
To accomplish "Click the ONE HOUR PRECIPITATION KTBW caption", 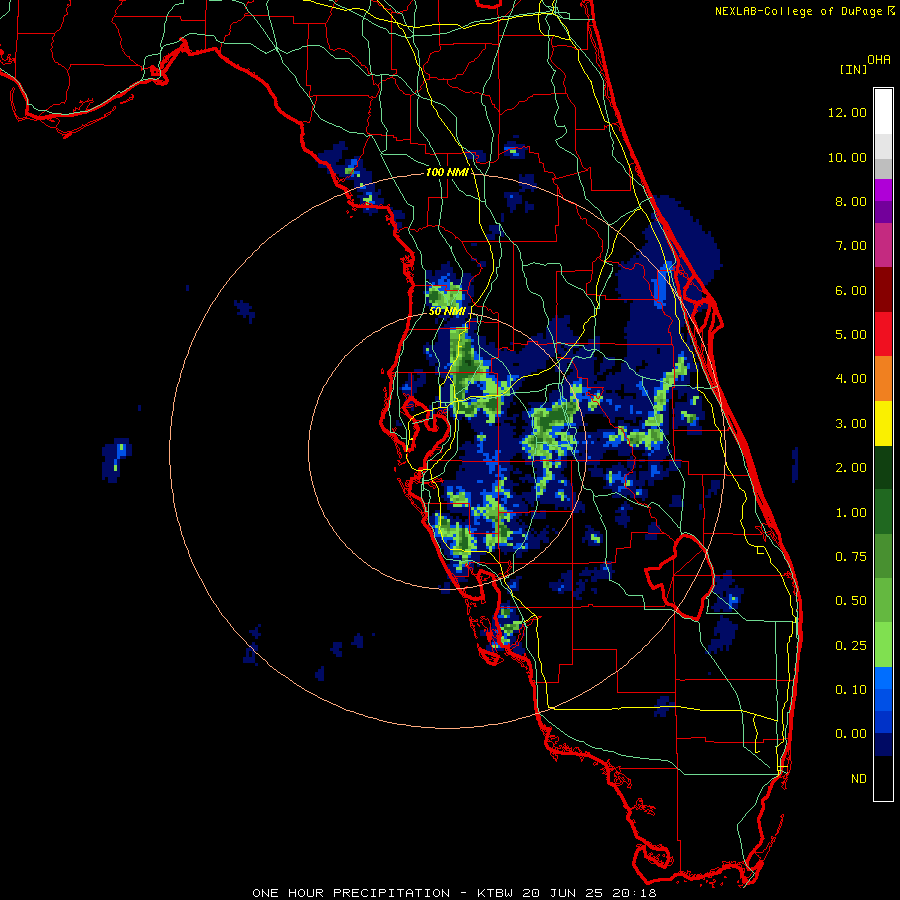I will tap(454, 893).
